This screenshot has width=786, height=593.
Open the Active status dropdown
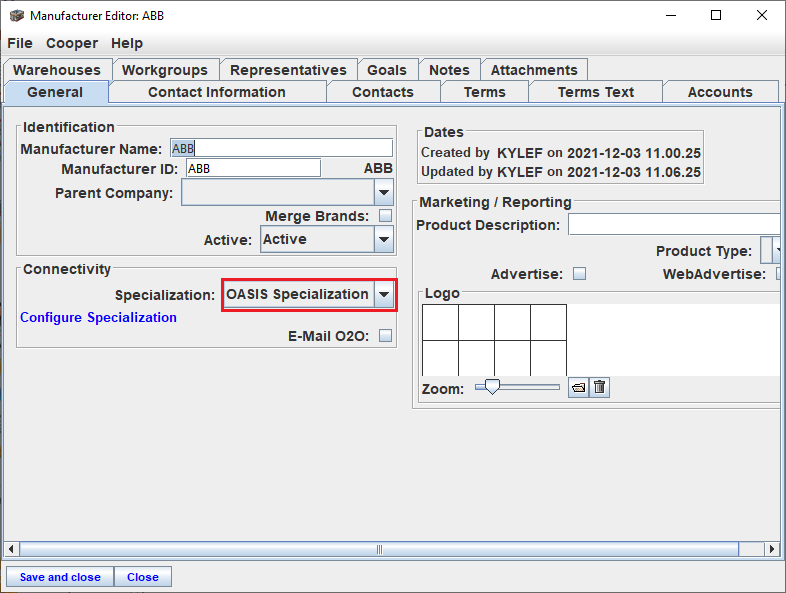tap(384, 239)
